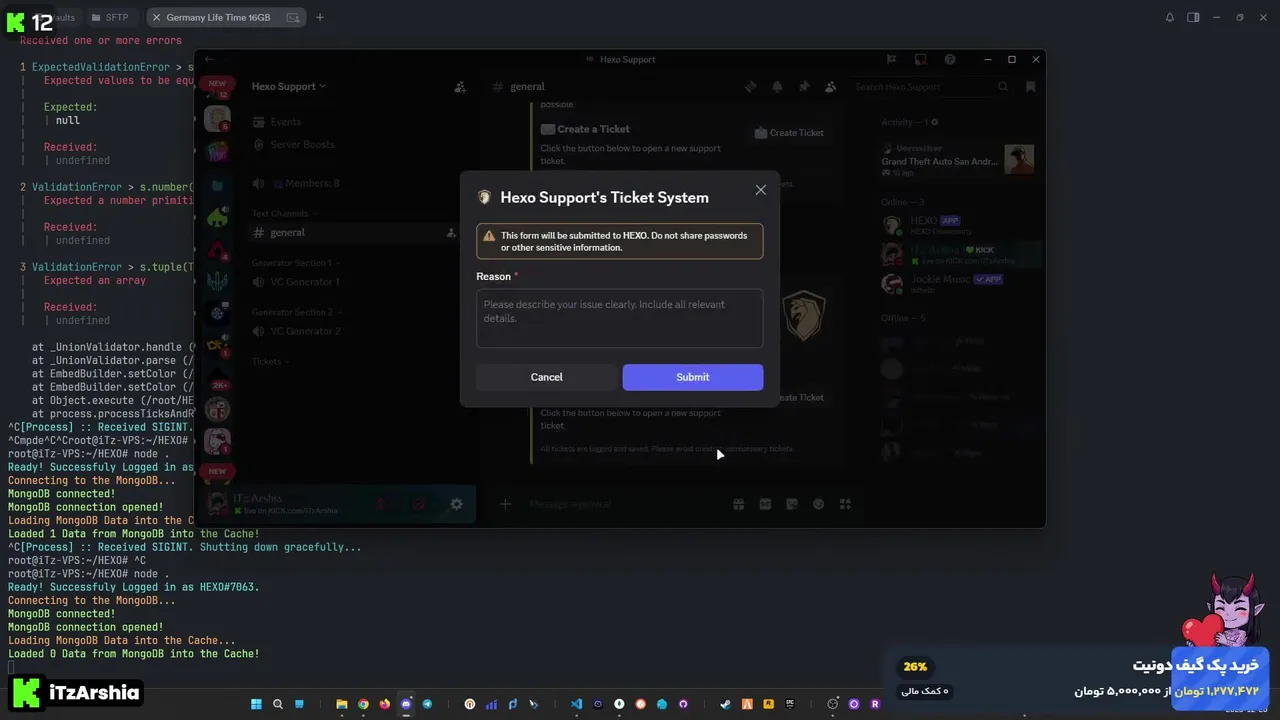This screenshot has width=1280, height=720.
Task: Open Windows taskbar search
Action: tap(278, 704)
